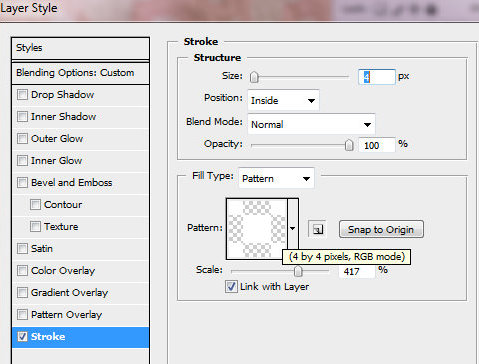This screenshot has width=479, height=364.
Task: Click the Snap to Origin button
Action: tap(381, 229)
